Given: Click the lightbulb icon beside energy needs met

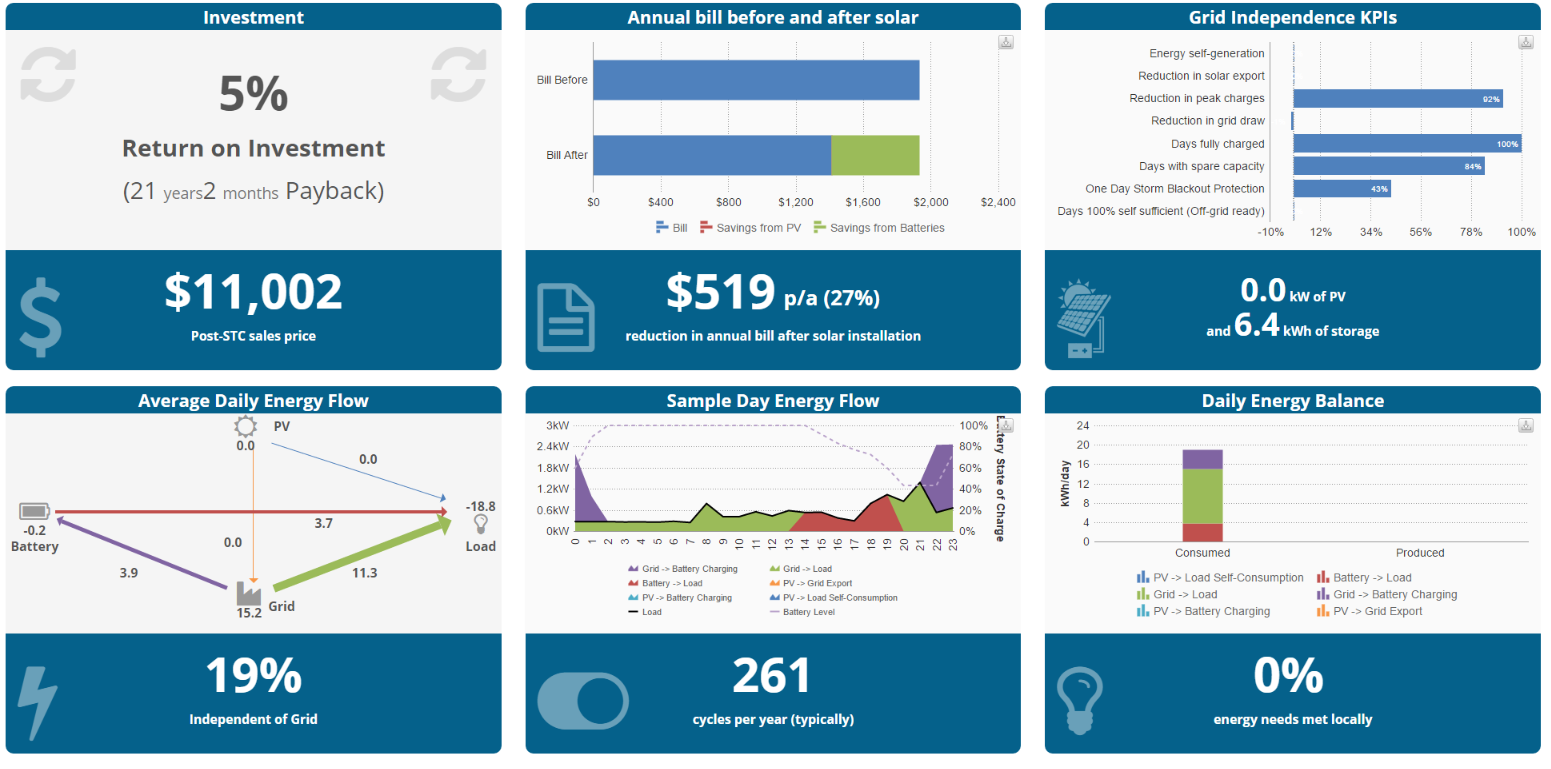Looking at the screenshot, I should (x=1080, y=700).
